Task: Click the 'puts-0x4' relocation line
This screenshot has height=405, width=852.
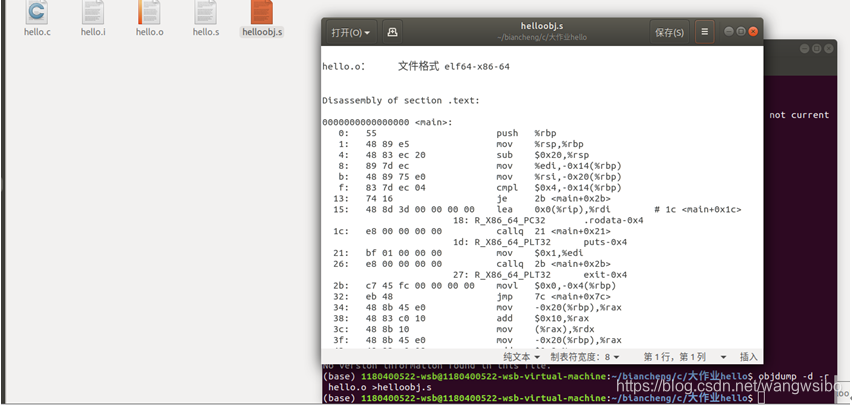Action: pyautogui.click(x=540, y=242)
